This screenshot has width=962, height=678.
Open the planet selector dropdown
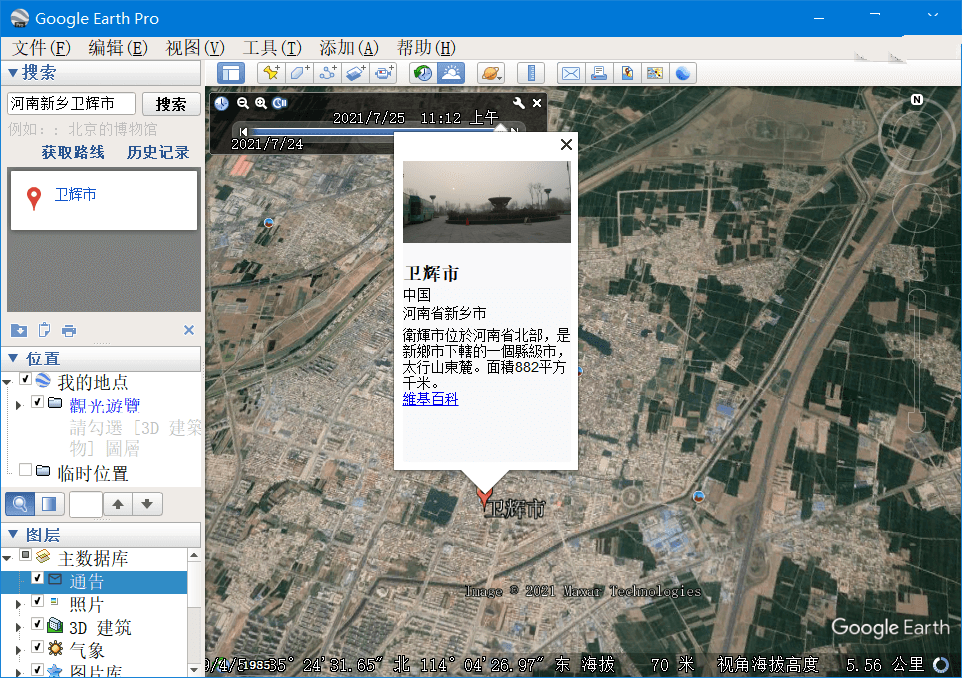(490, 73)
